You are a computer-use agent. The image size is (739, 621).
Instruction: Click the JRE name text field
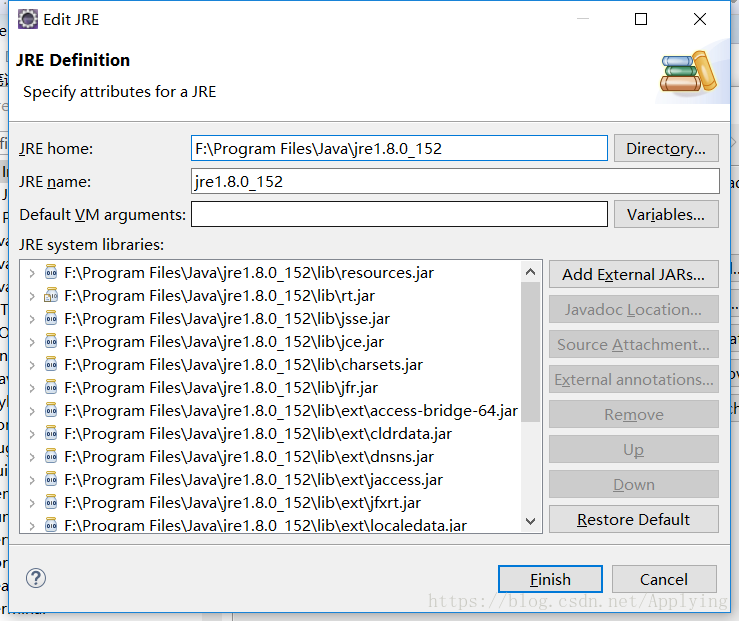pyautogui.click(x=455, y=182)
